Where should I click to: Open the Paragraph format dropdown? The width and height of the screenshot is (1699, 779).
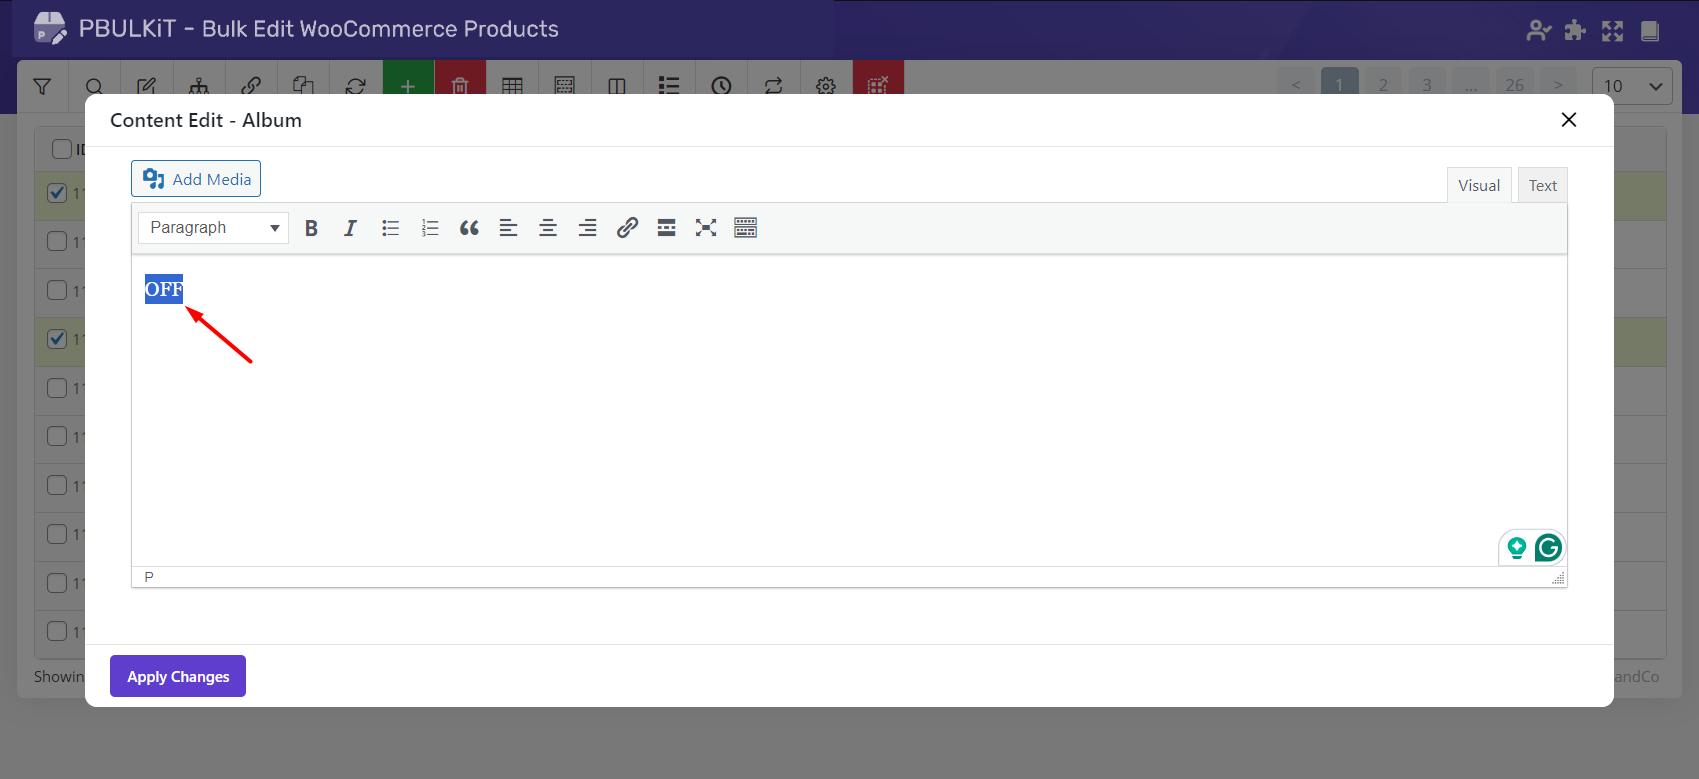[x=213, y=228]
